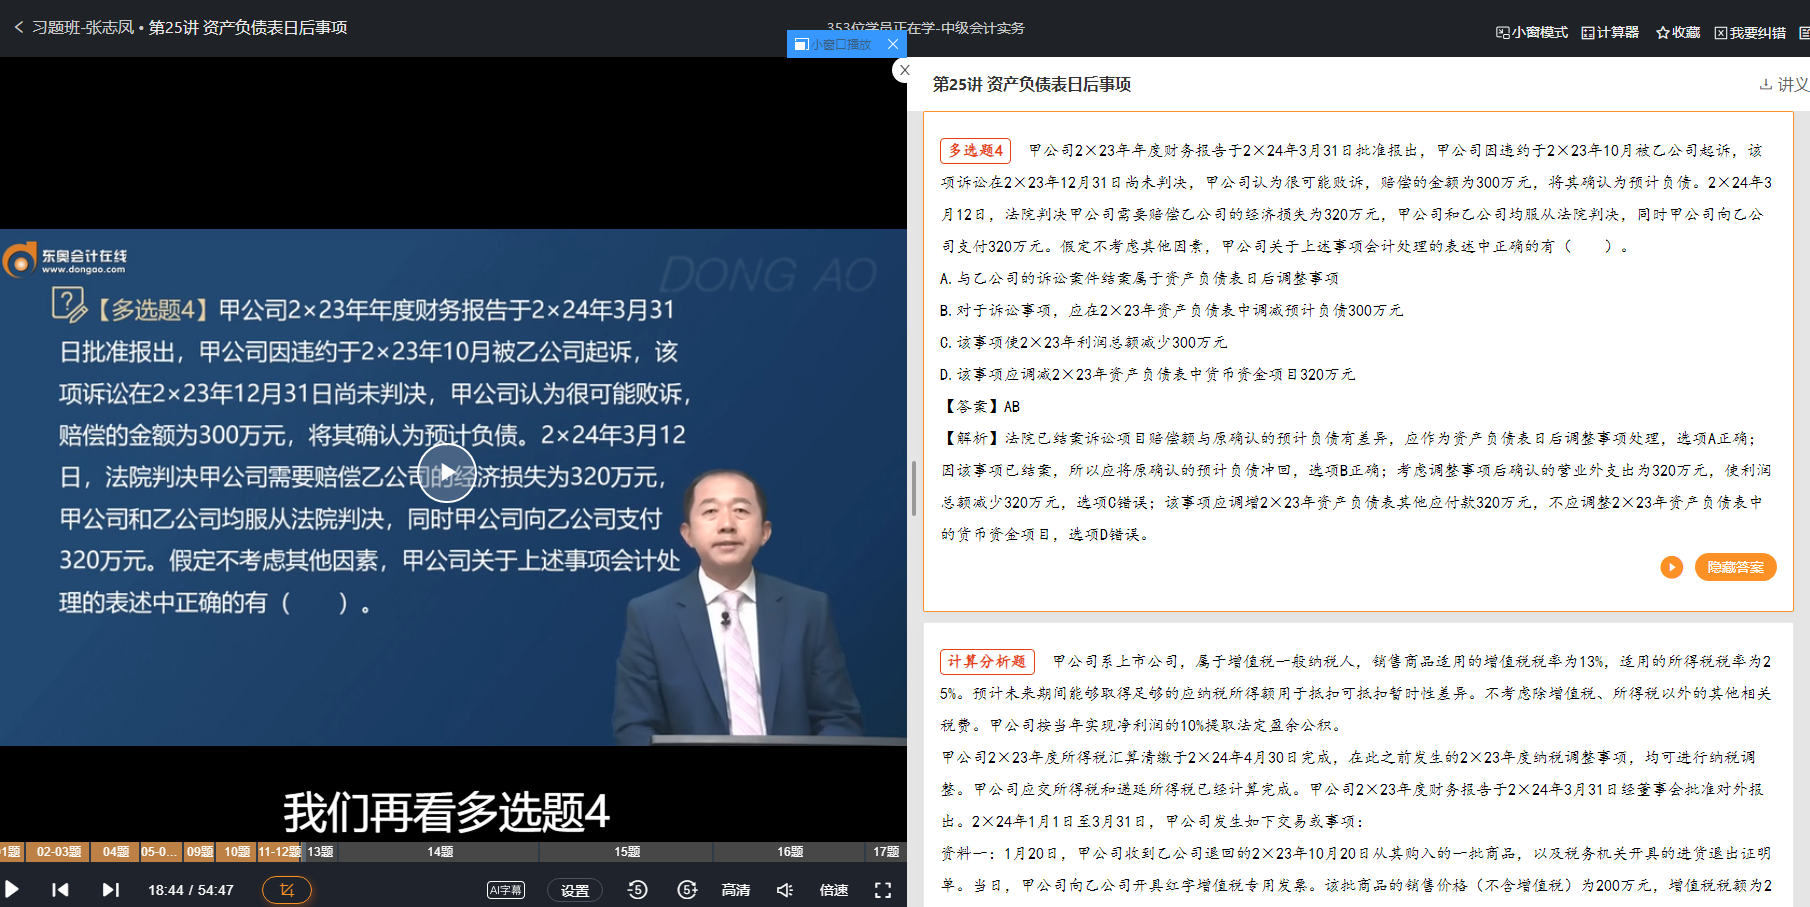Open the 高清 video quality selector

pos(736,890)
